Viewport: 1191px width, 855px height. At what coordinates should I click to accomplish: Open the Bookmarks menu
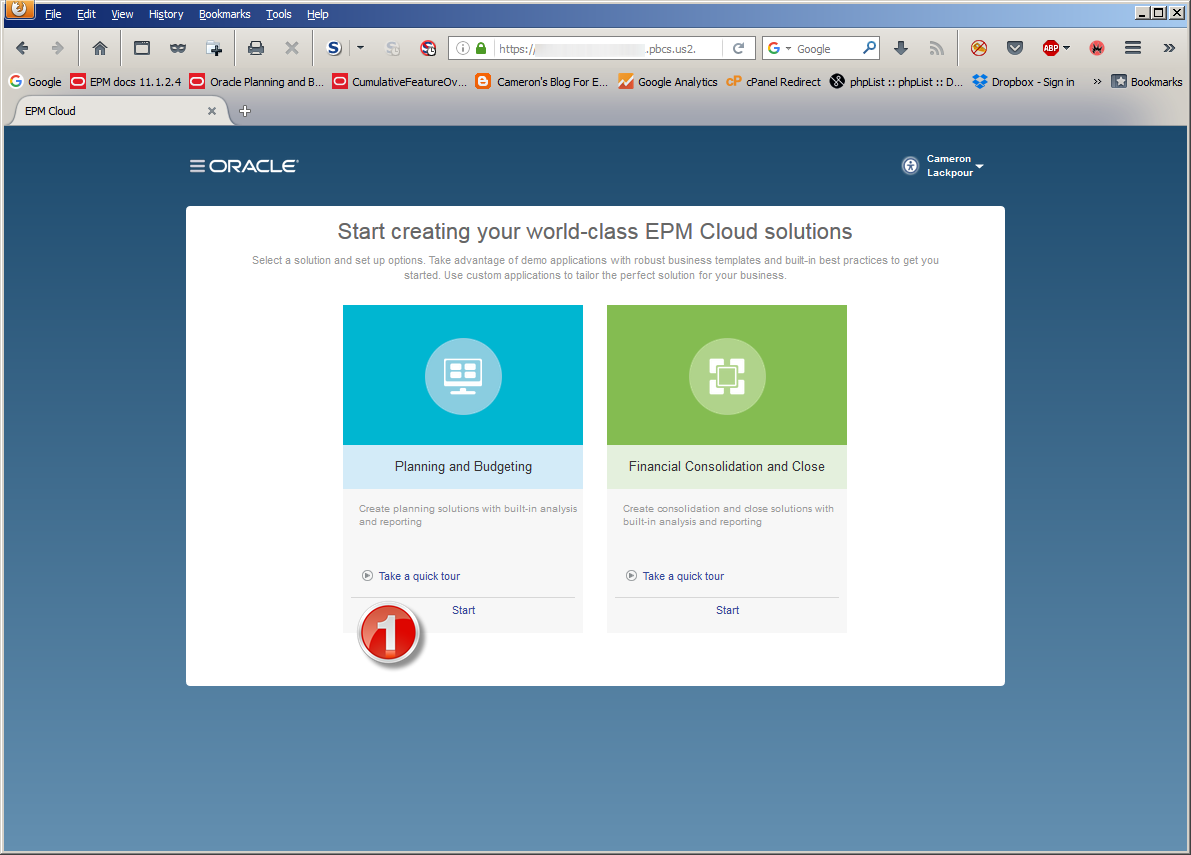click(x=225, y=14)
